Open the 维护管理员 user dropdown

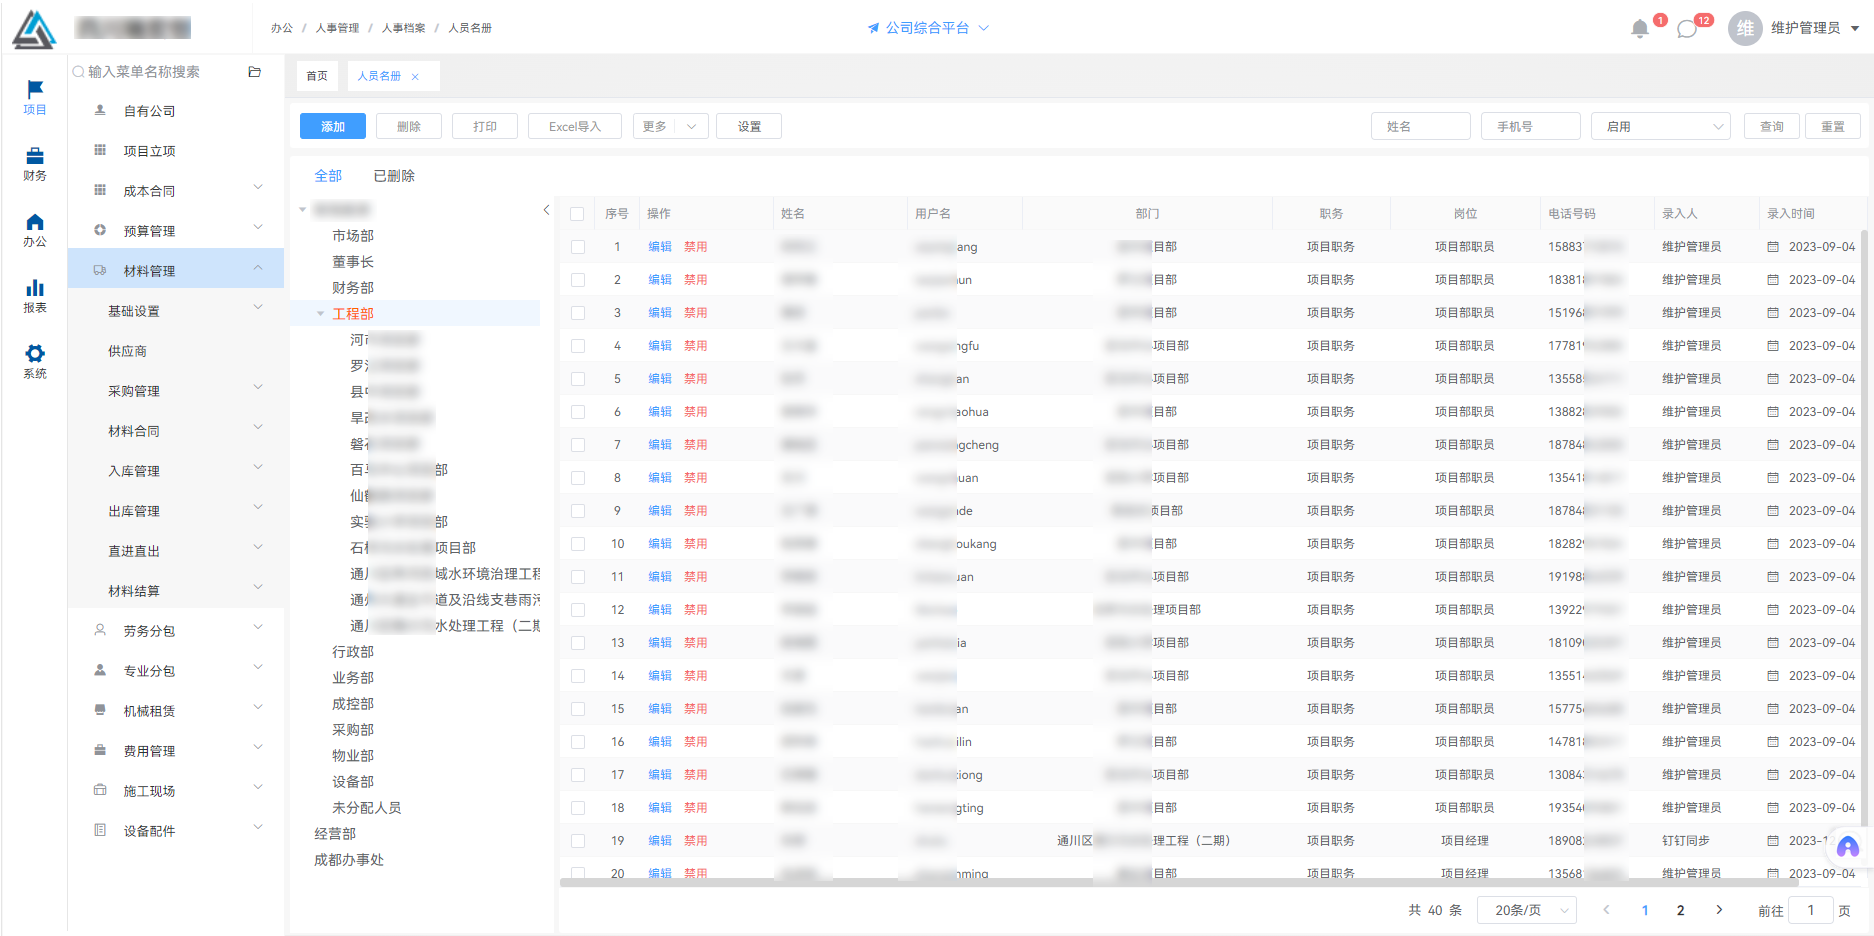coord(1814,28)
